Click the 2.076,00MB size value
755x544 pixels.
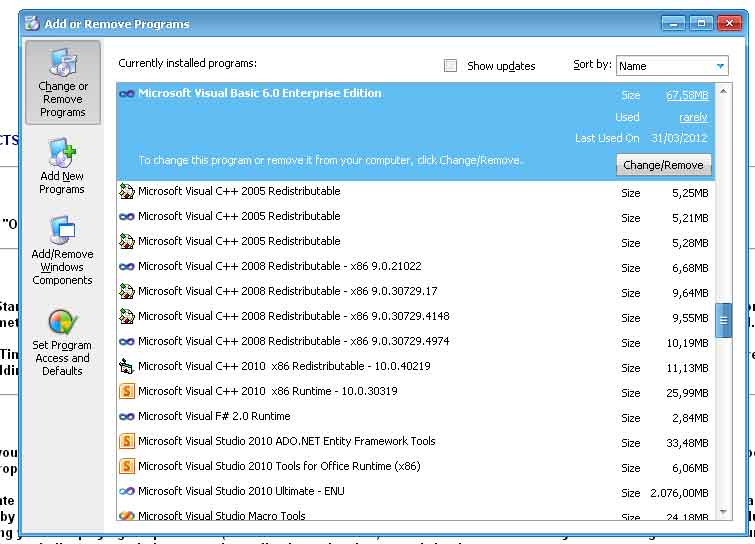[x=679, y=493]
